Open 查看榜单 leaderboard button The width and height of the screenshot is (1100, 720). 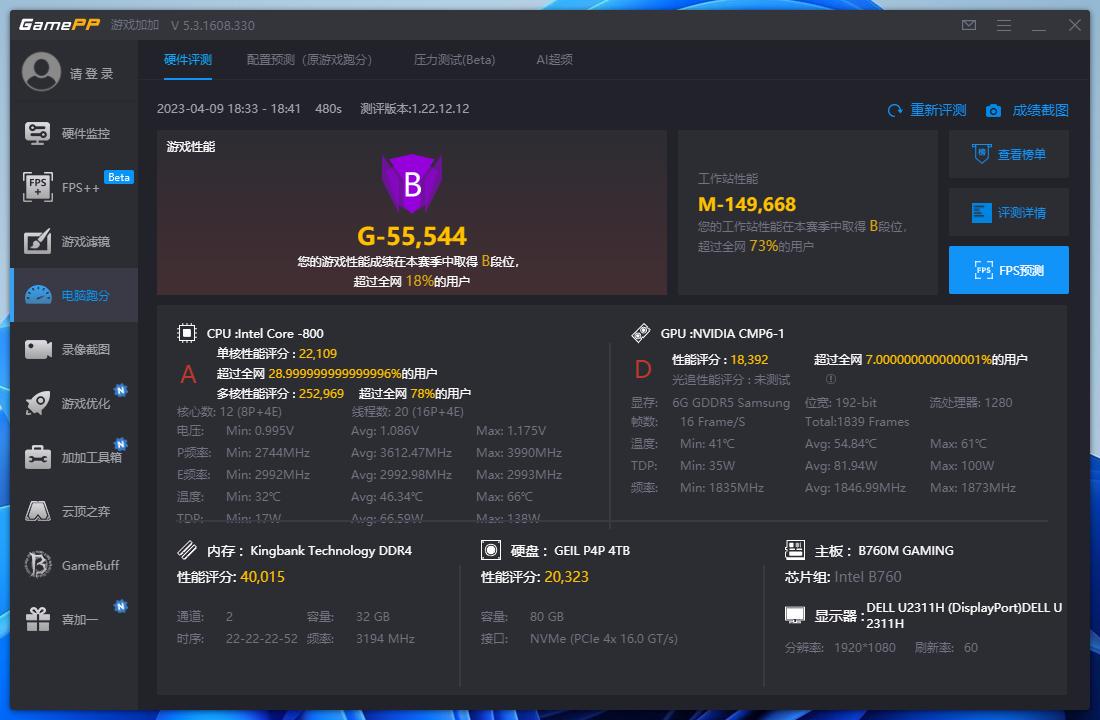coord(1009,154)
